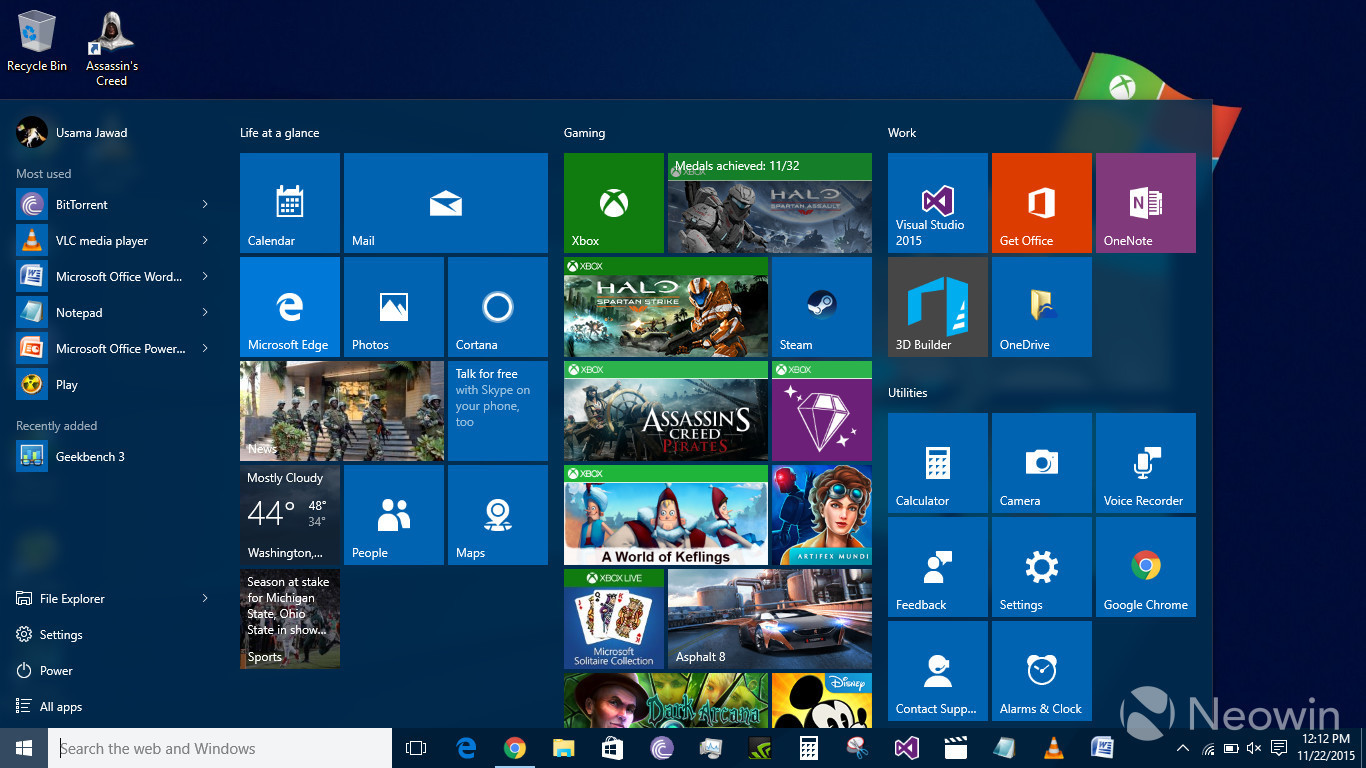Screen dimensions: 1366x768
Task: Open Microsoft Solitaire Collection tile
Action: point(614,619)
